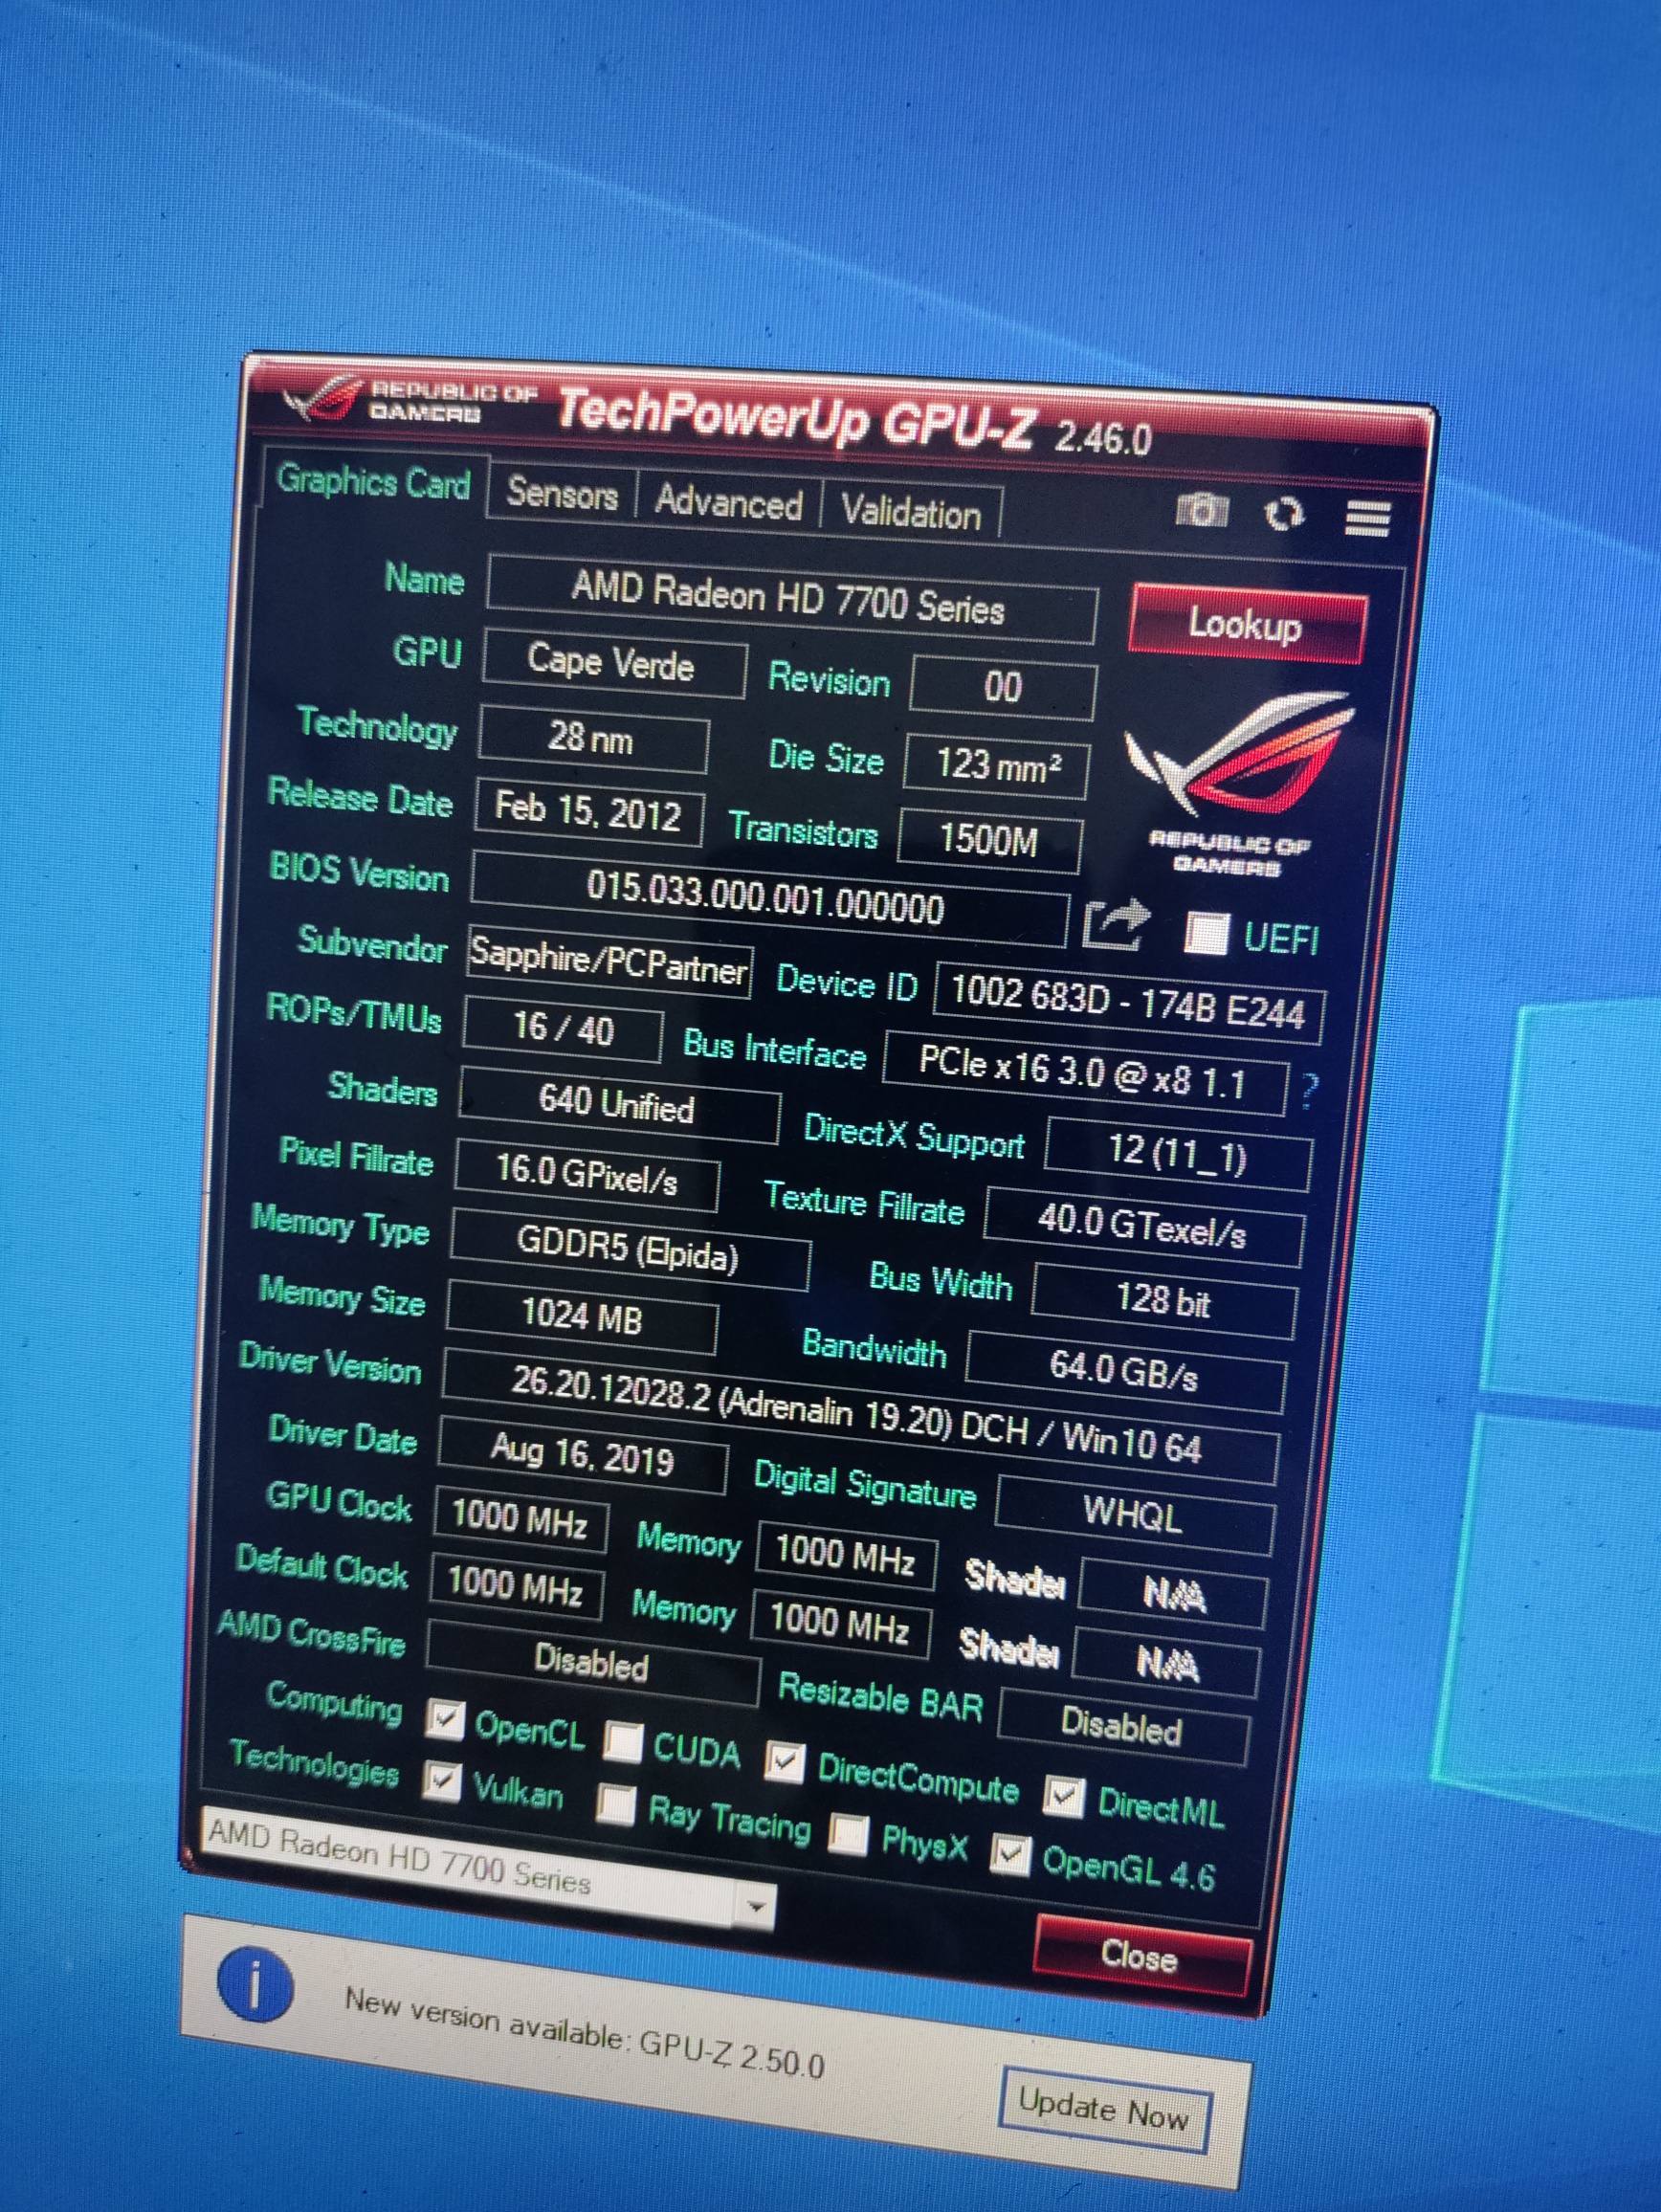Toggle the OpenCL checkbox

(445, 1718)
